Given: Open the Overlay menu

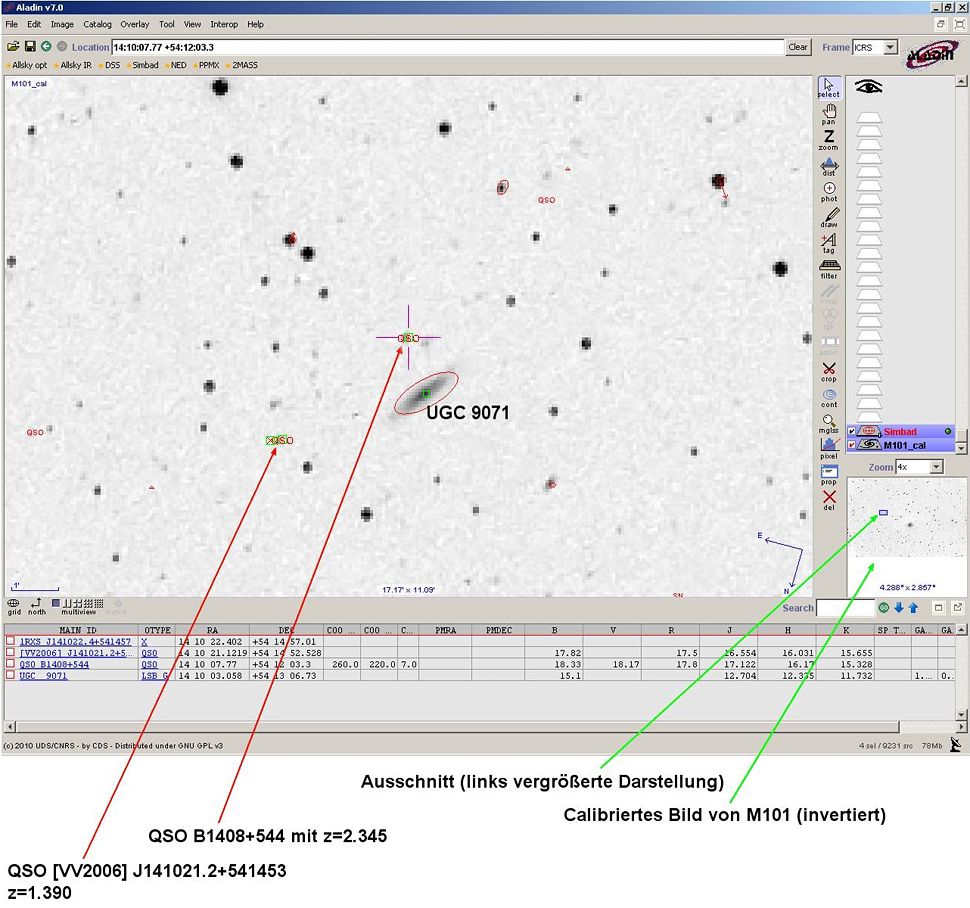Looking at the screenshot, I should click(135, 24).
